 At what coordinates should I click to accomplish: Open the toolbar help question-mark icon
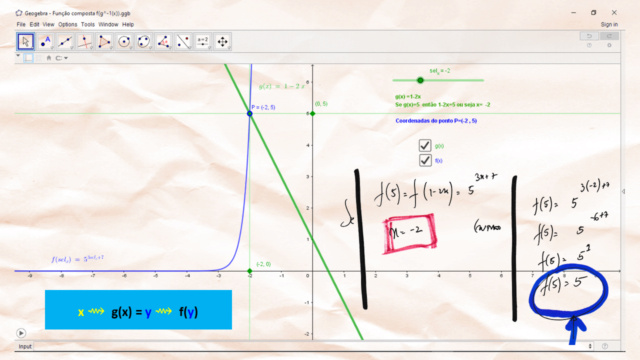(x=589, y=45)
